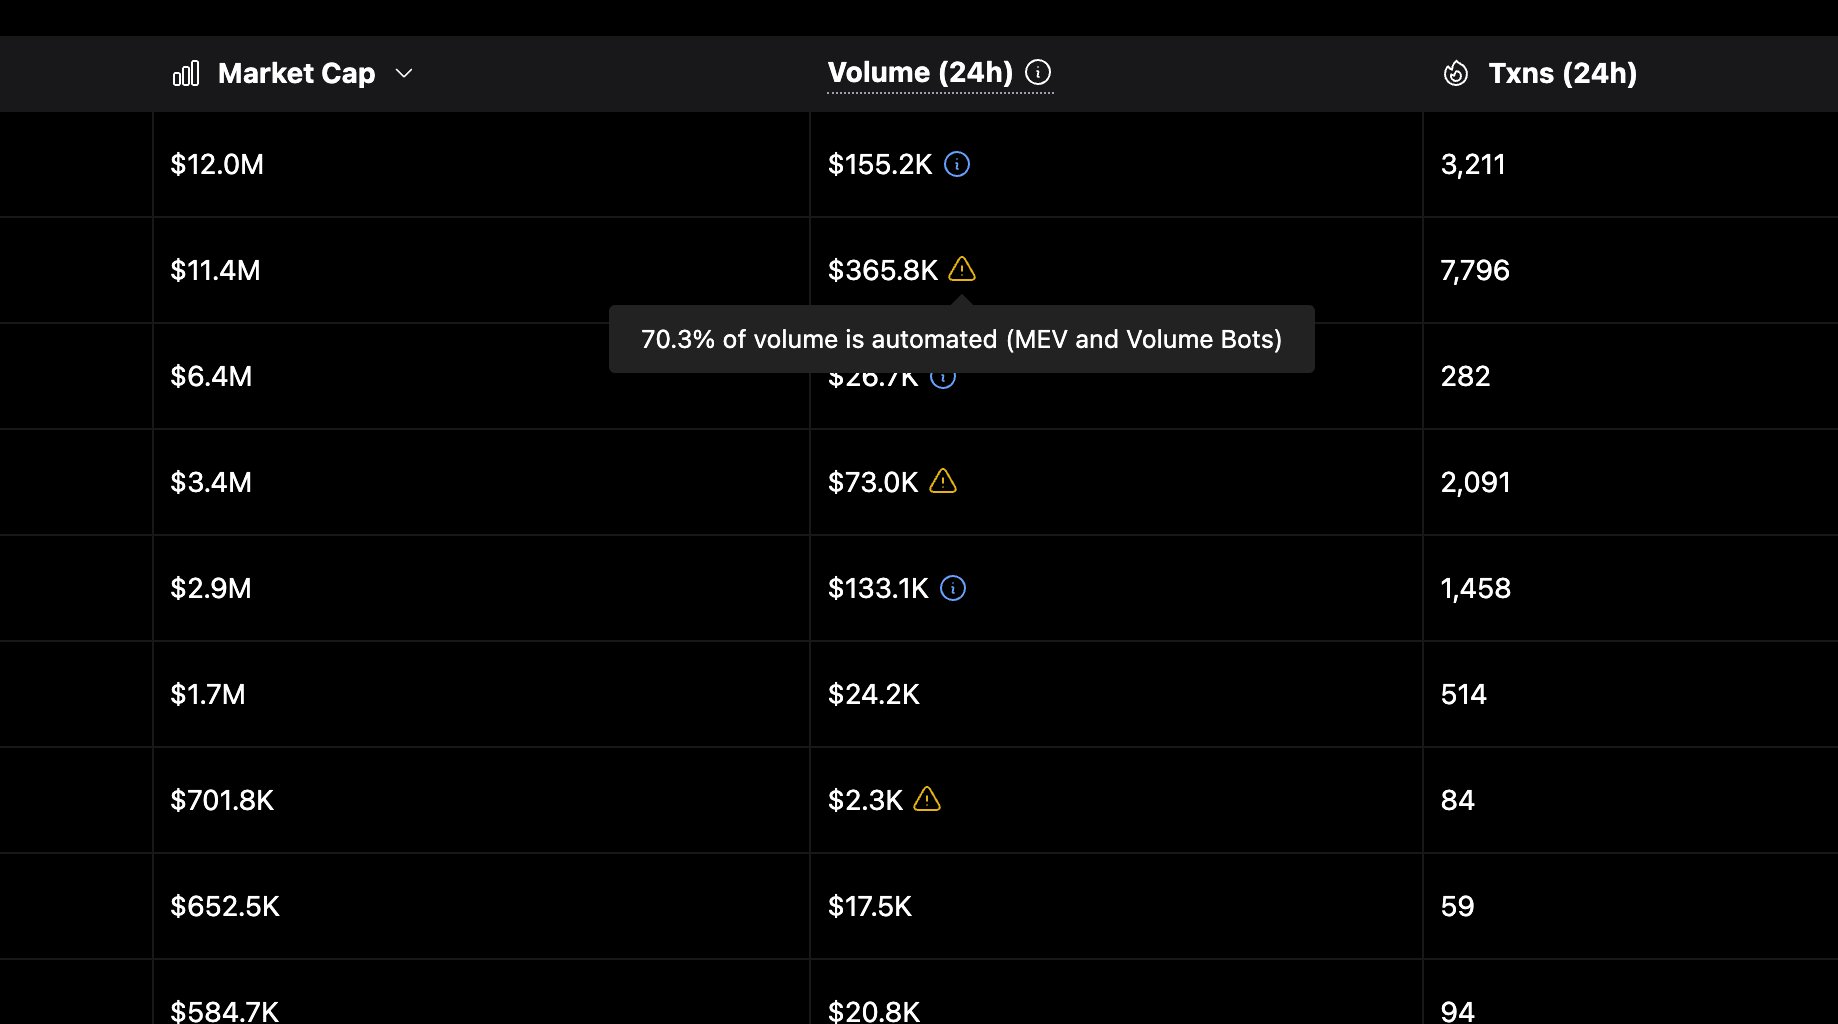Screen dimensions: 1838x1024
Task: Click info icon next to Volume (24h) header
Action: [1038, 72]
